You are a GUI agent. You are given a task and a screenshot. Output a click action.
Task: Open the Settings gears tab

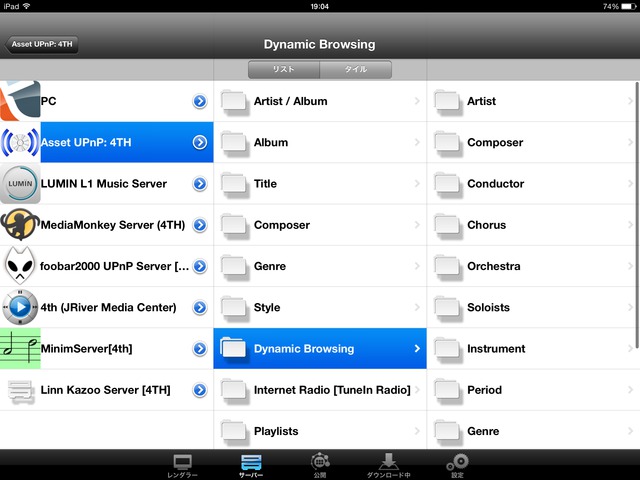[x=458, y=465]
